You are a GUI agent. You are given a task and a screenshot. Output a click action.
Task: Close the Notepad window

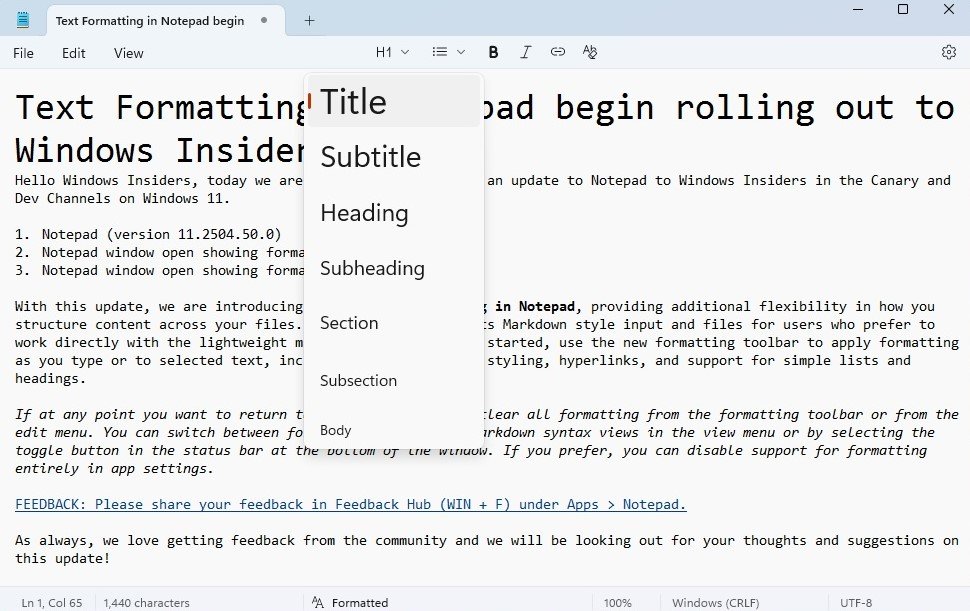tap(948, 9)
